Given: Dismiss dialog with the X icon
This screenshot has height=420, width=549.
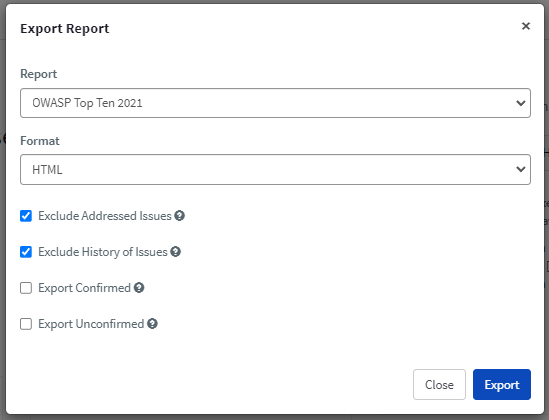Looking at the screenshot, I should coord(526,26).
